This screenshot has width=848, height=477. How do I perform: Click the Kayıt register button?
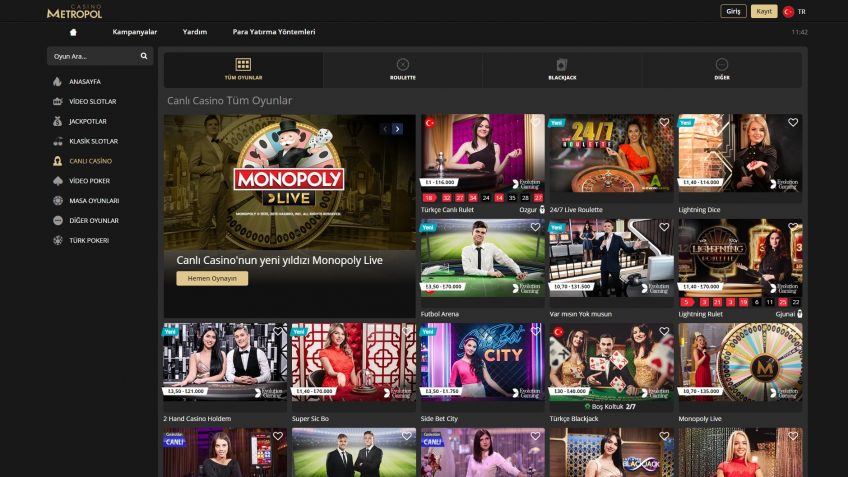tap(764, 12)
